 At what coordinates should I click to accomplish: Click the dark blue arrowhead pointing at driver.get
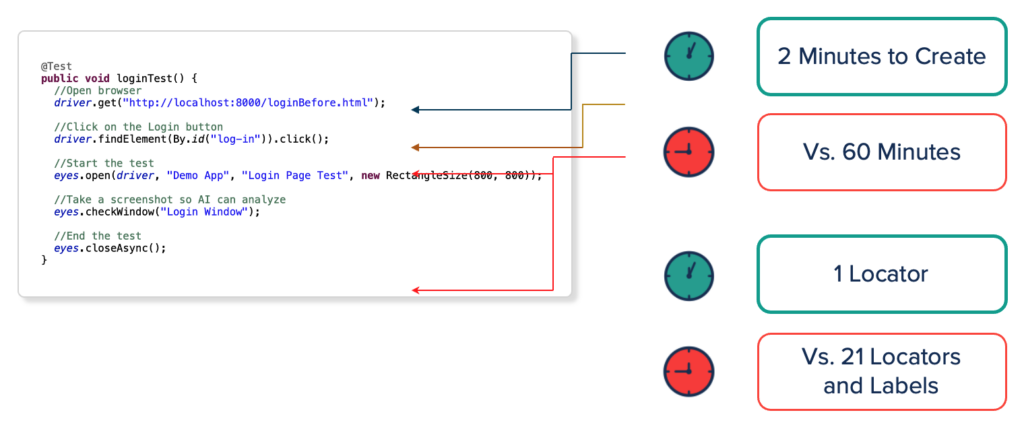416,110
